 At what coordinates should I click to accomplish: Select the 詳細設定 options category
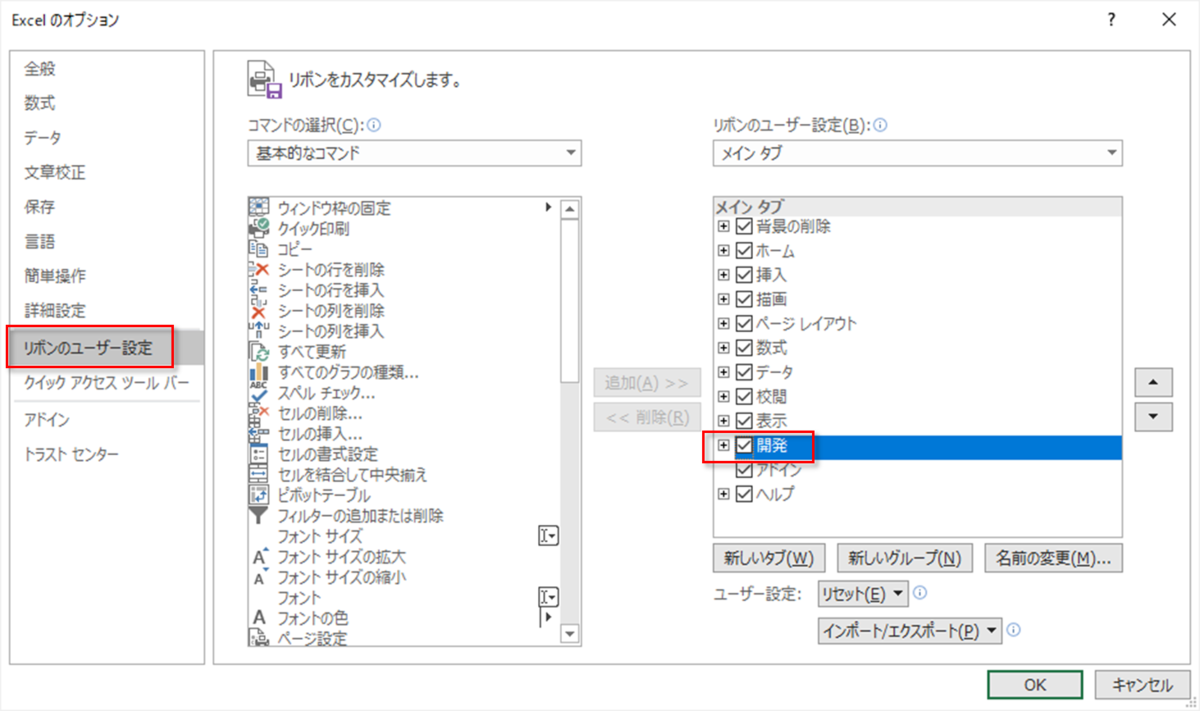tap(55, 310)
